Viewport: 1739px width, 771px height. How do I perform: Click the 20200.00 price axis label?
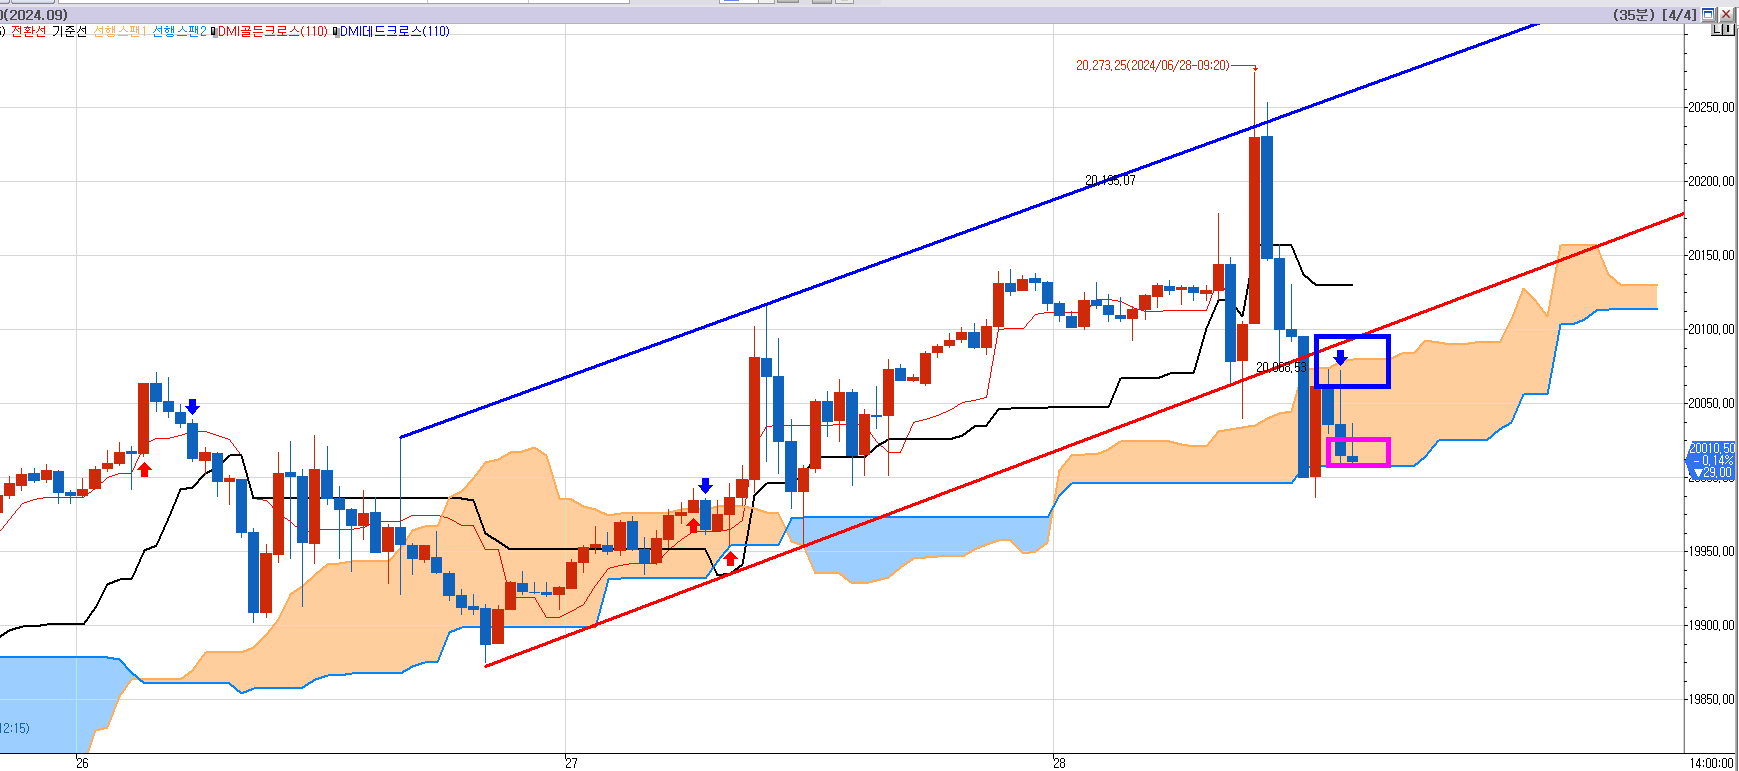click(x=1711, y=182)
